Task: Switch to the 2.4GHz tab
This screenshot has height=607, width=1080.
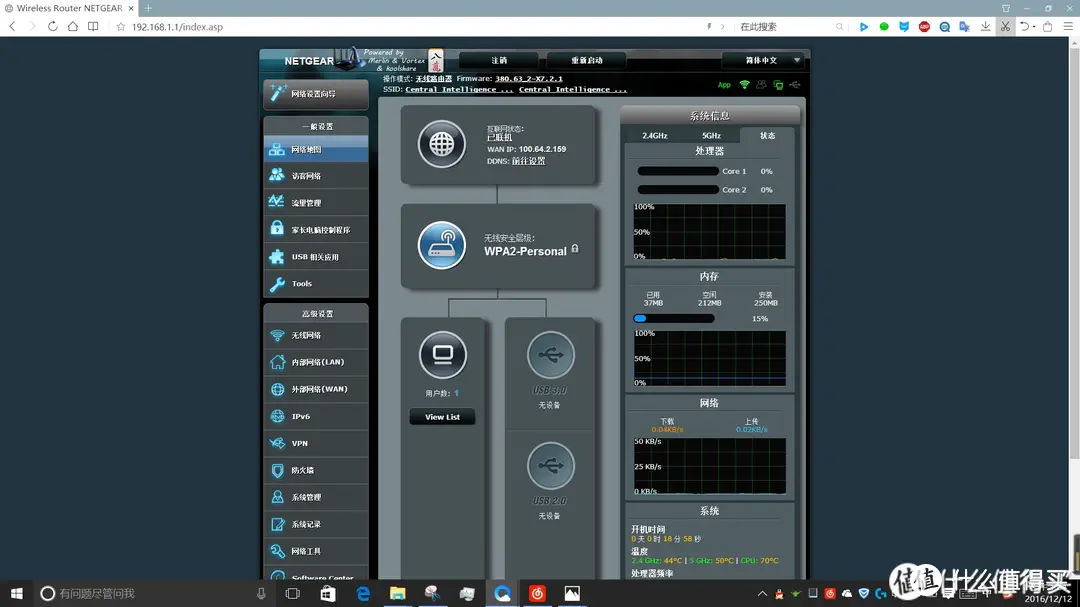Action: point(654,136)
